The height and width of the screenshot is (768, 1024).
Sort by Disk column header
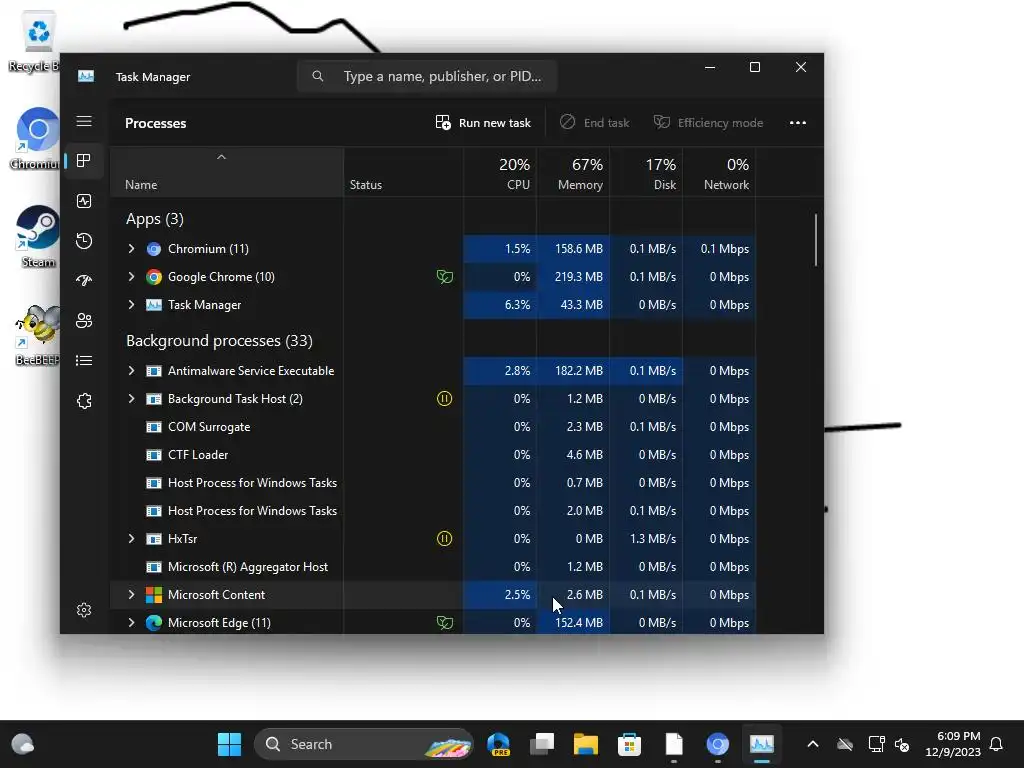(647, 173)
